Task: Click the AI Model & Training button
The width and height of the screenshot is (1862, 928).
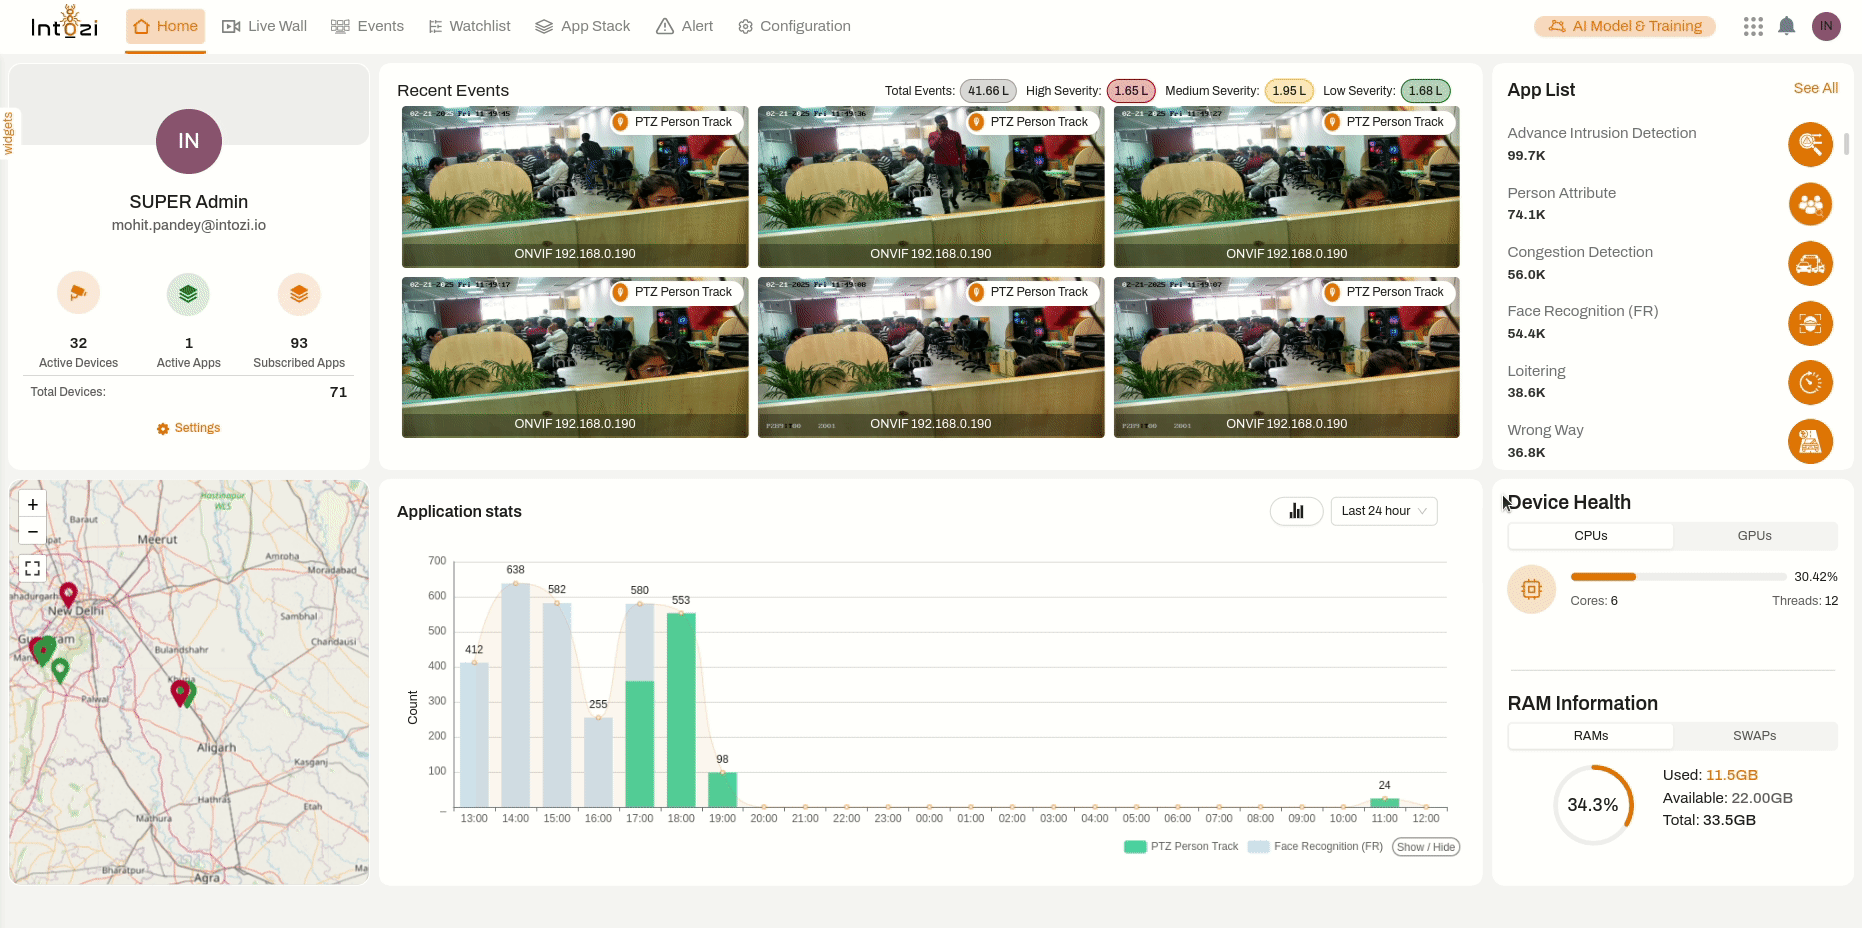Action: coord(1624,26)
